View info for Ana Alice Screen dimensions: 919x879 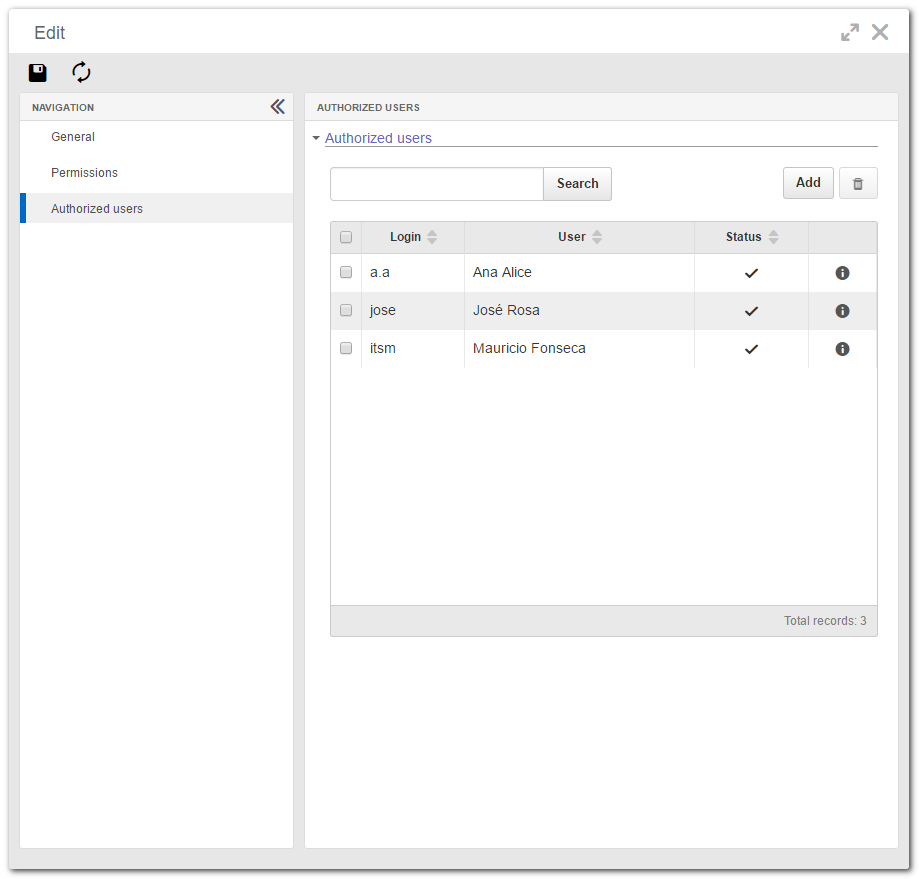click(x=842, y=272)
